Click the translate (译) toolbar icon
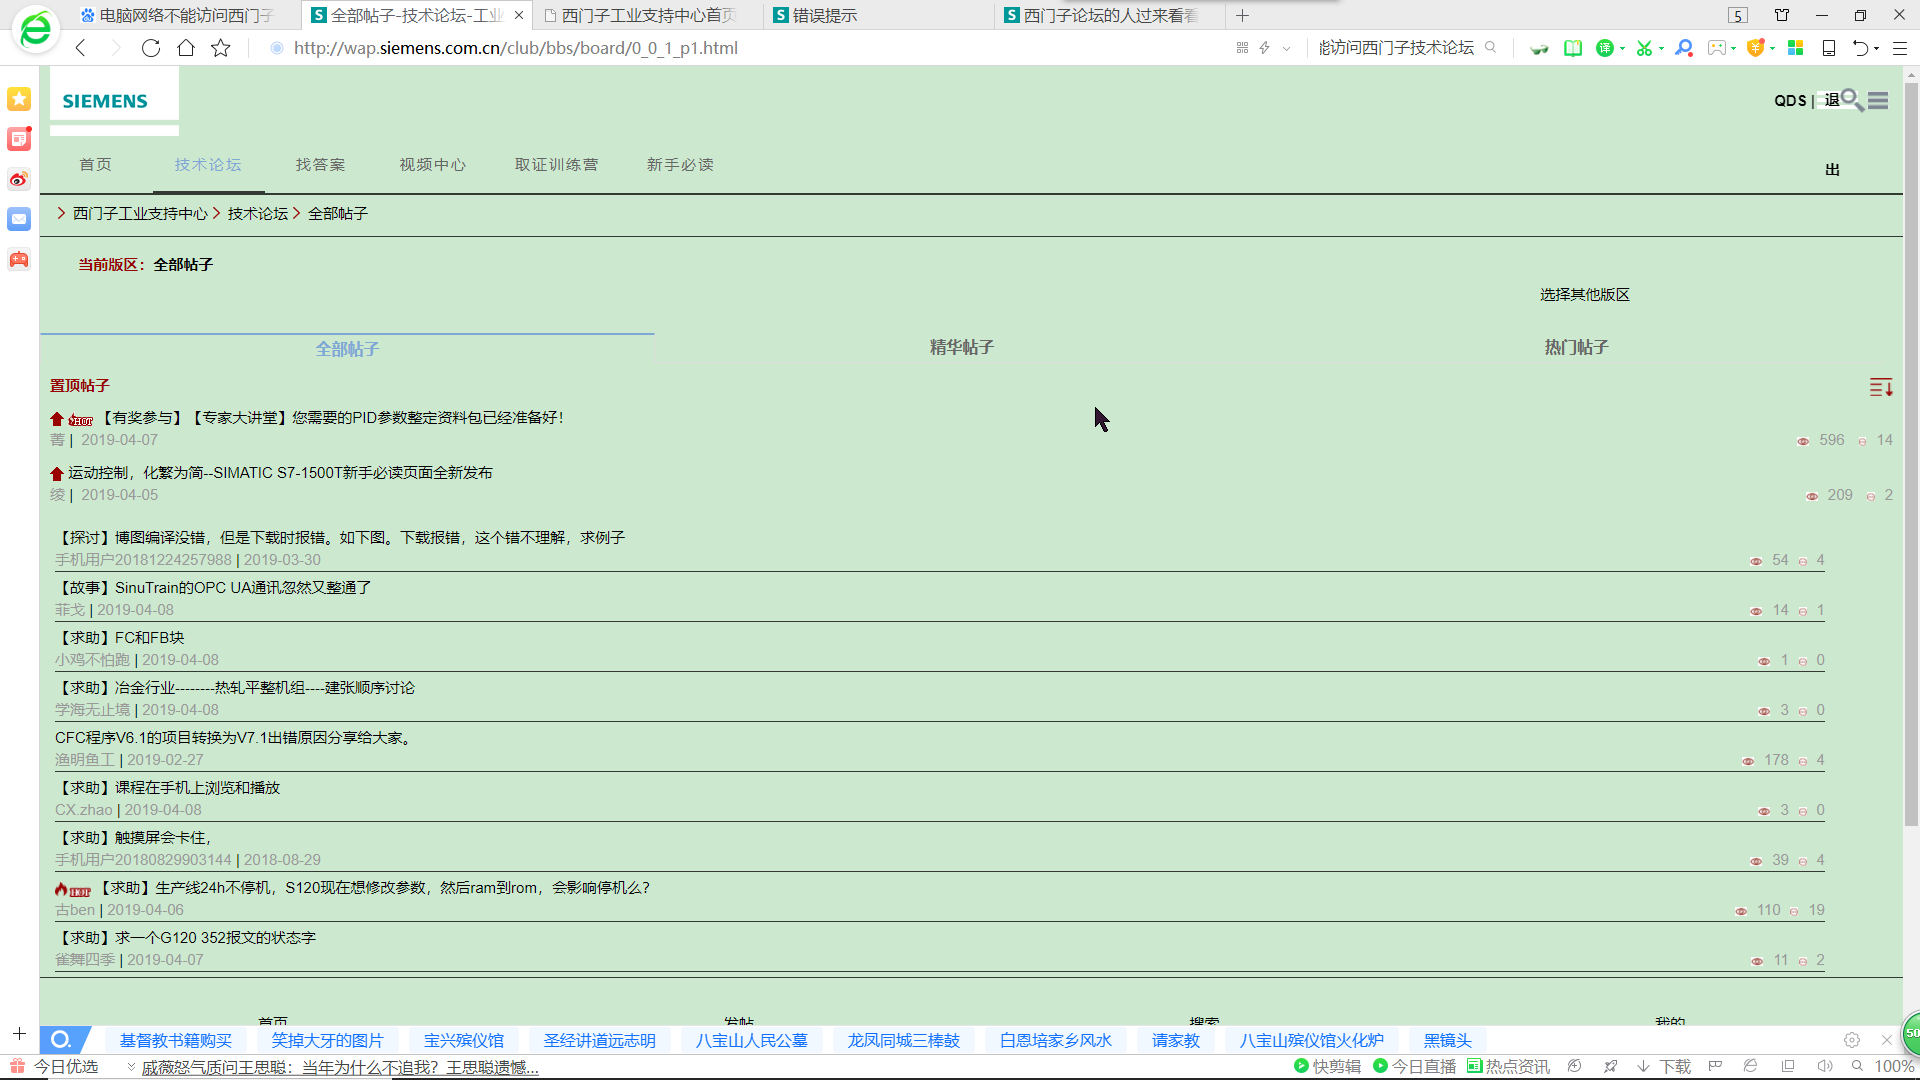 pos(1604,48)
